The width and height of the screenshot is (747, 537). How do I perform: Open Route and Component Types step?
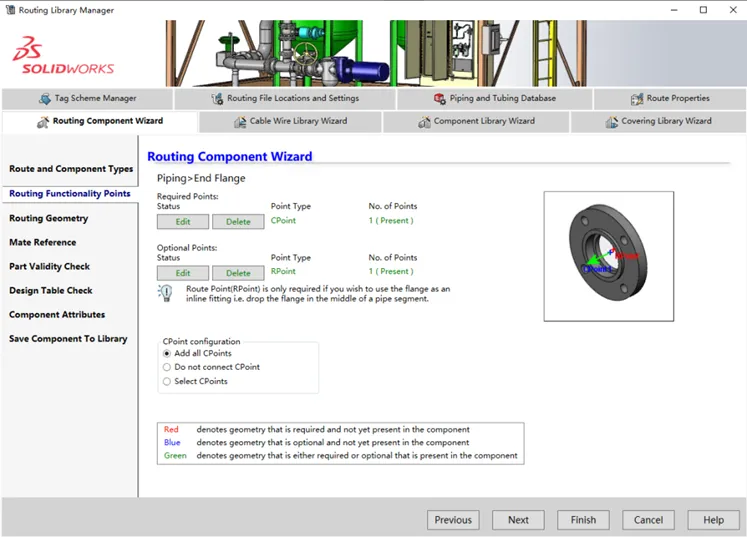pyautogui.click(x=71, y=169)
